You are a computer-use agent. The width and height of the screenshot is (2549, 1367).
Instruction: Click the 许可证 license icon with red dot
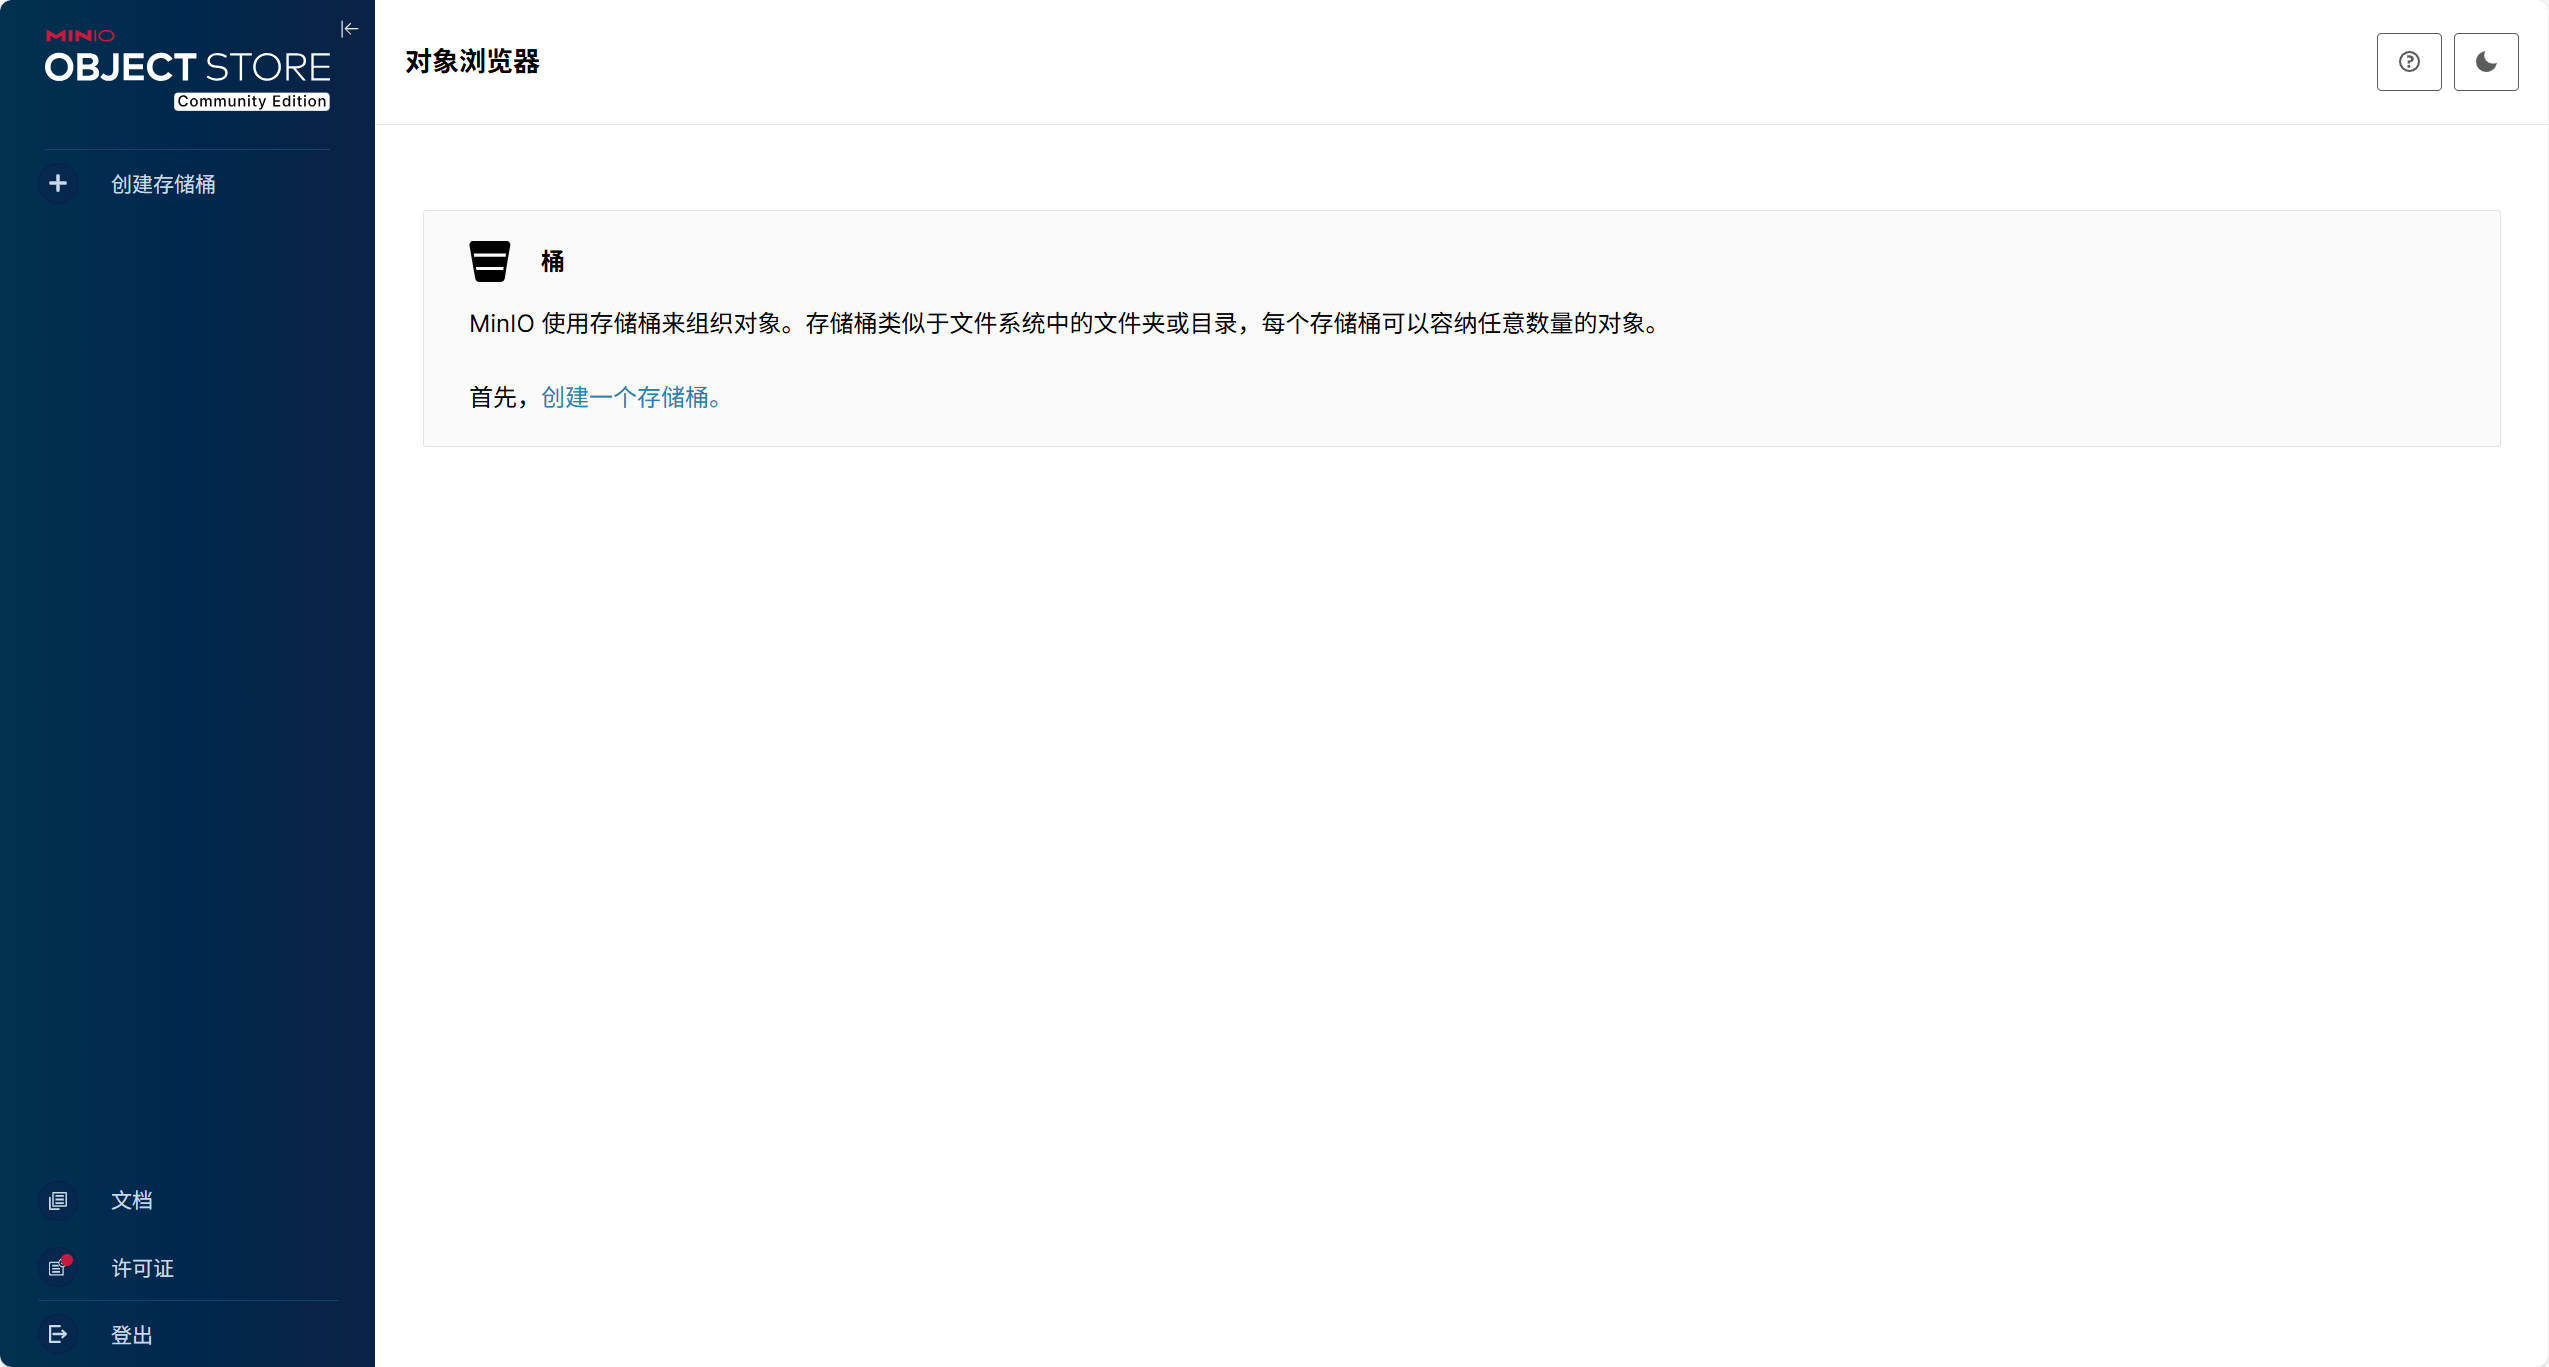(58, 1268)
